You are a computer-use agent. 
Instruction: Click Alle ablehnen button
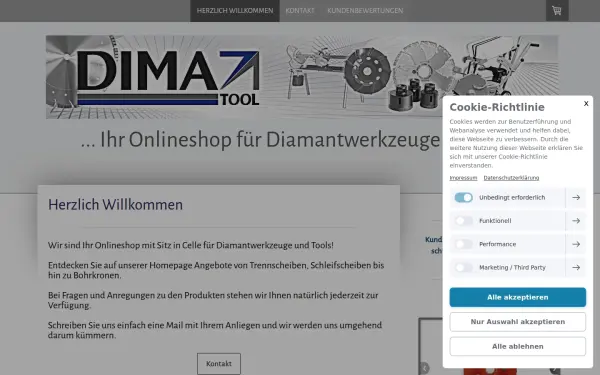[517, 346]
